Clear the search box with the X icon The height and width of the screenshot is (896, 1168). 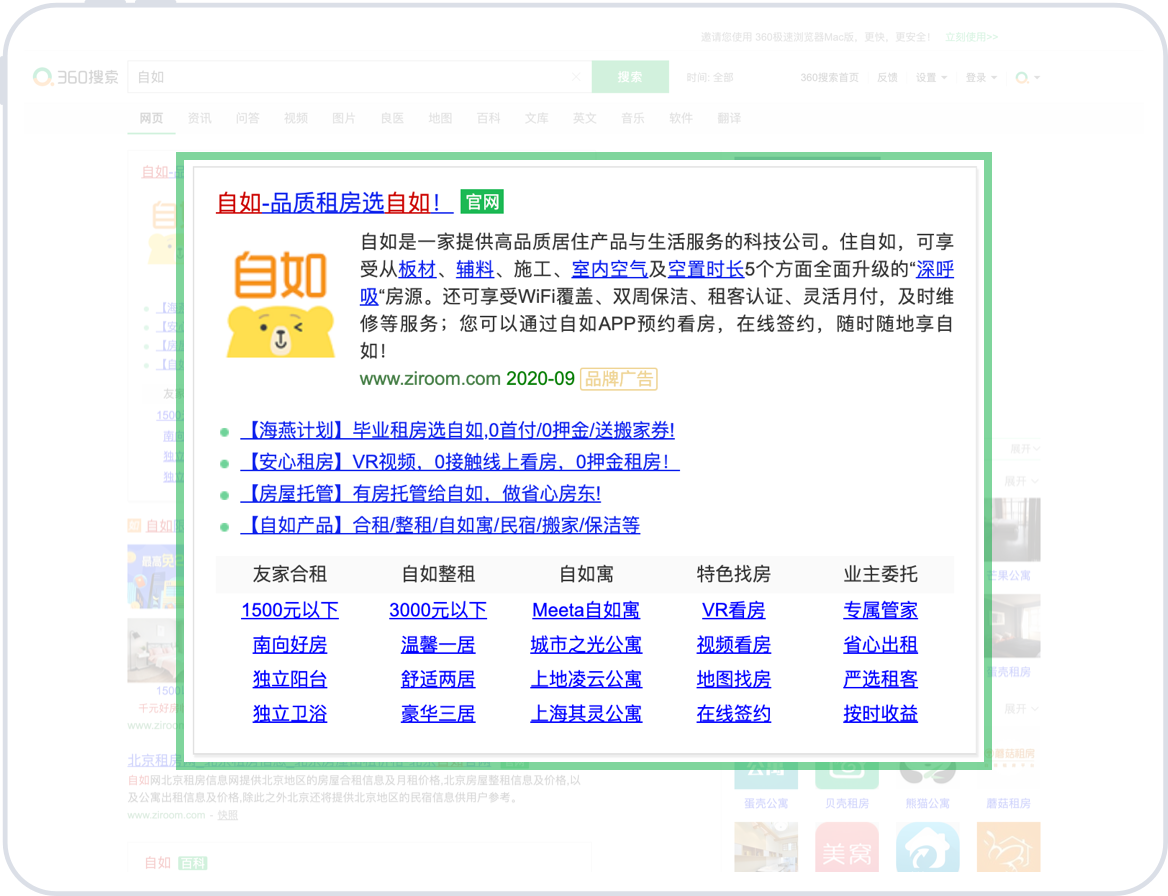click(x=576, y=77)
